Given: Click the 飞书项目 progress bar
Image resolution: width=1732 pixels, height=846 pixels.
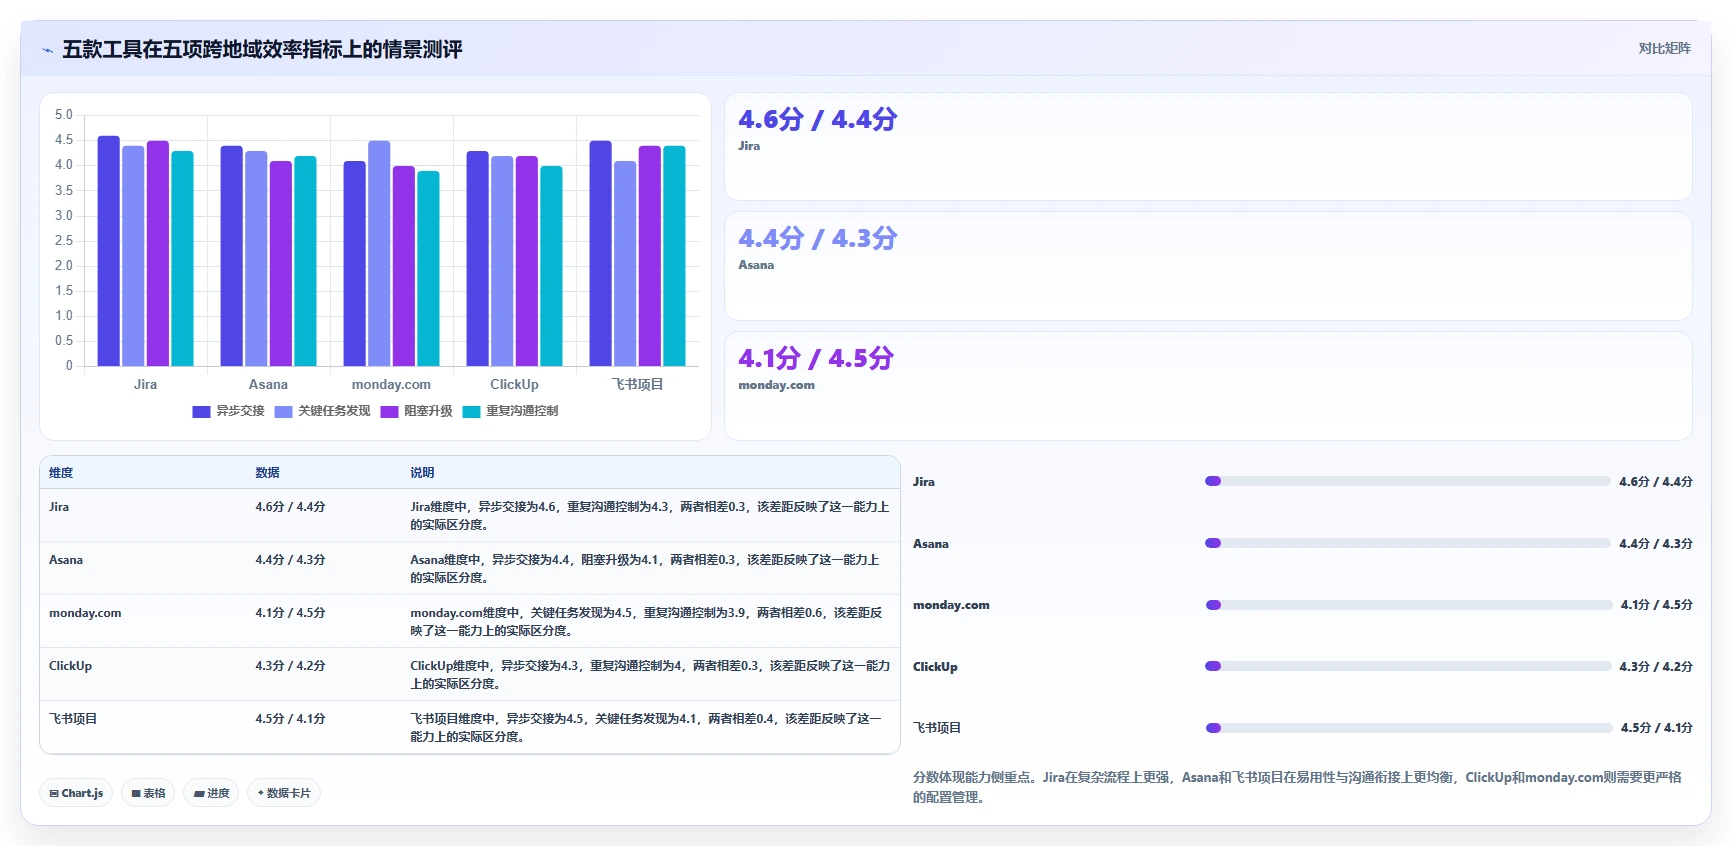Looking at the screenshot, I should tap(1408, 728).
